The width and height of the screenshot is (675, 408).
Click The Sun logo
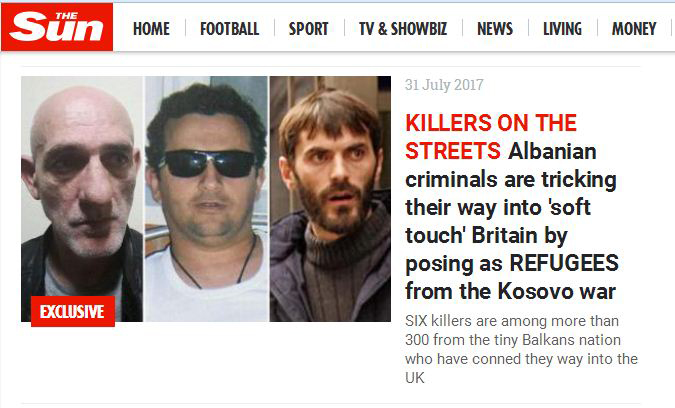[57, 27]
